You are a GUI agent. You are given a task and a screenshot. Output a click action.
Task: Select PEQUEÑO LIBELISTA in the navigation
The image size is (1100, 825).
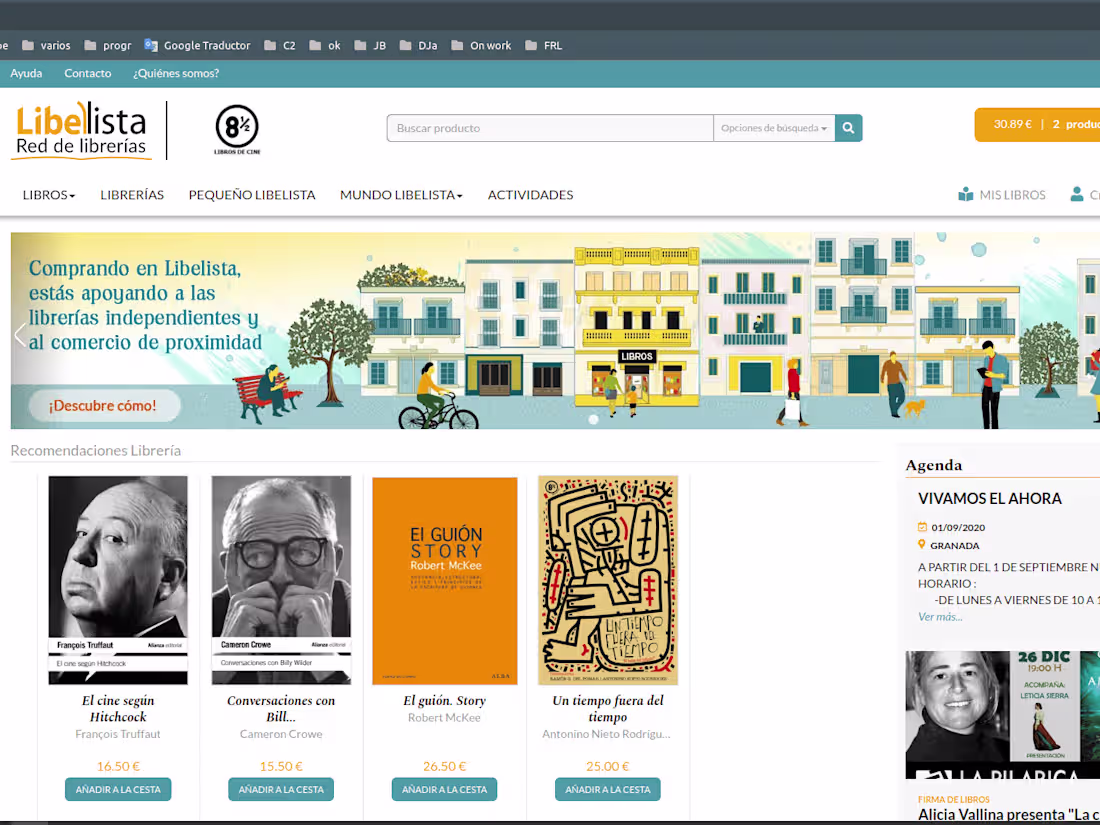point(251,195)
